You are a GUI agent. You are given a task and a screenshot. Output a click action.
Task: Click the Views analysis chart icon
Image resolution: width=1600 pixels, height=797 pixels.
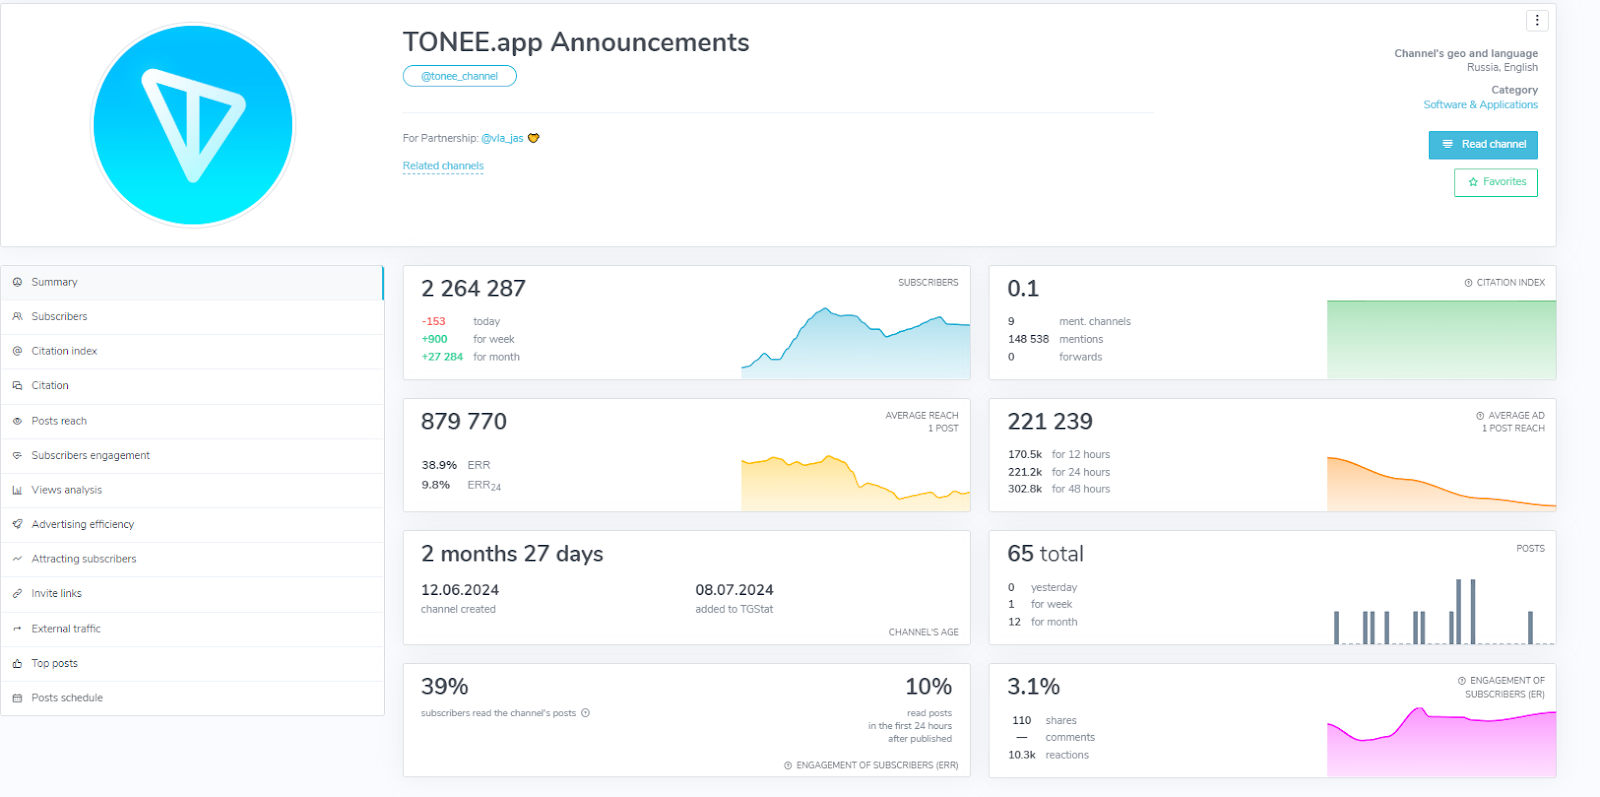17,490
